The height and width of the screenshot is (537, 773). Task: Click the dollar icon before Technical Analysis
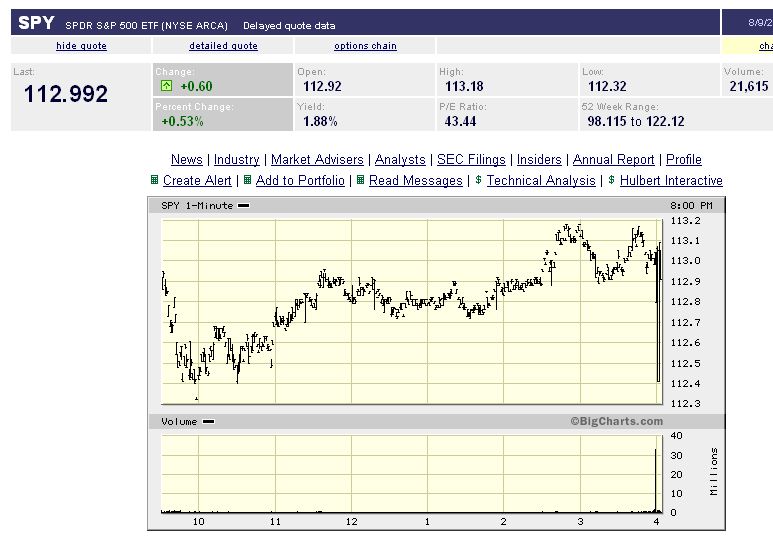479,180
